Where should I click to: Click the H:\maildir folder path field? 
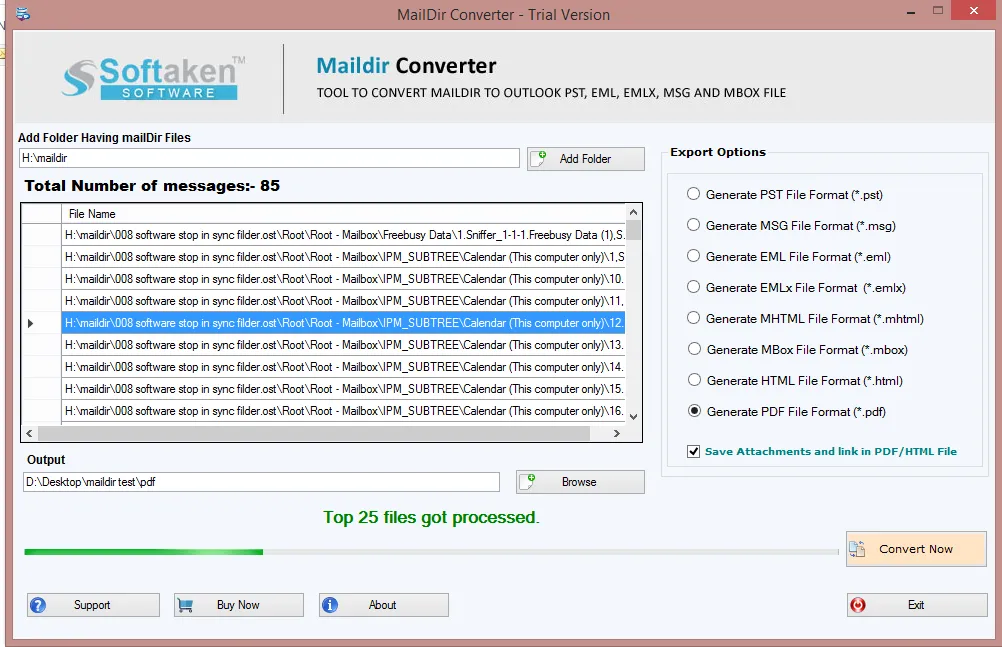[269, 158]
